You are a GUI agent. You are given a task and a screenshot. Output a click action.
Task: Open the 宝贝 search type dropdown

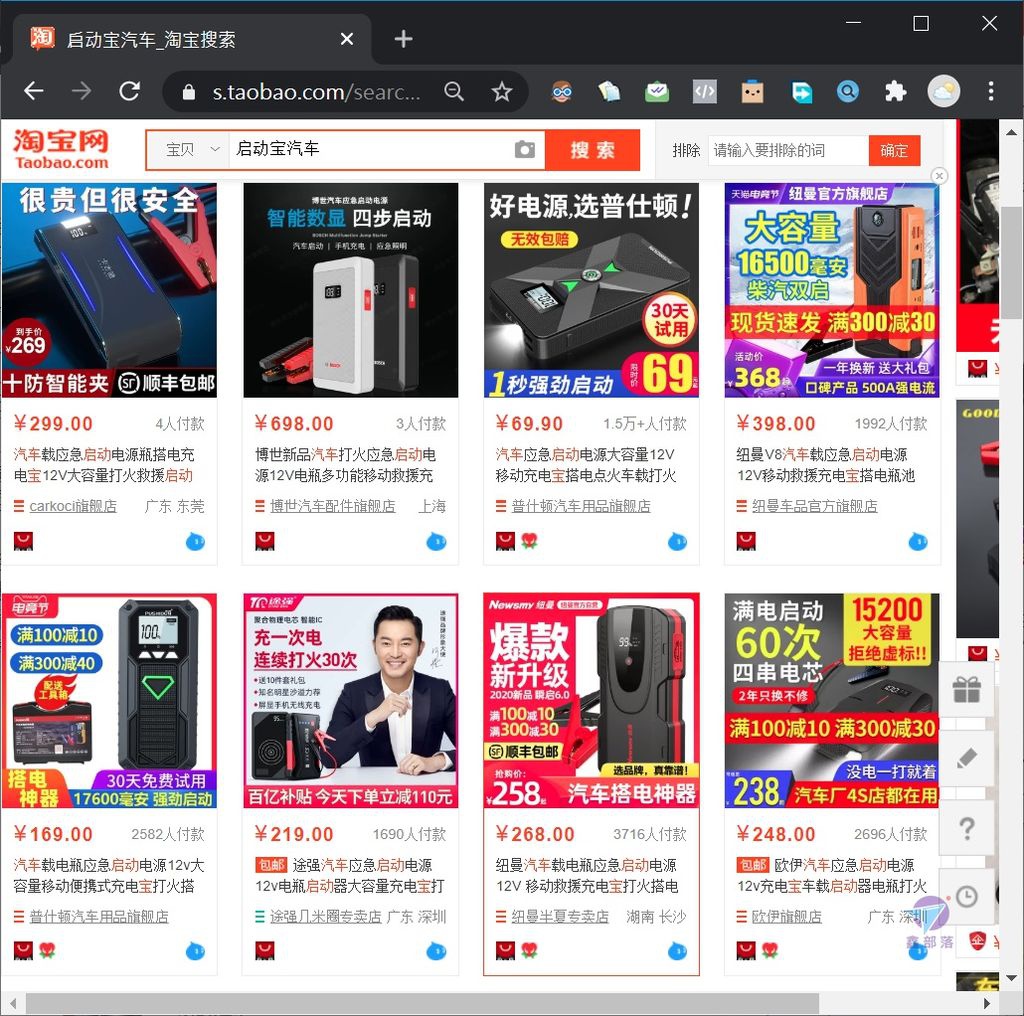click(191, 150)
